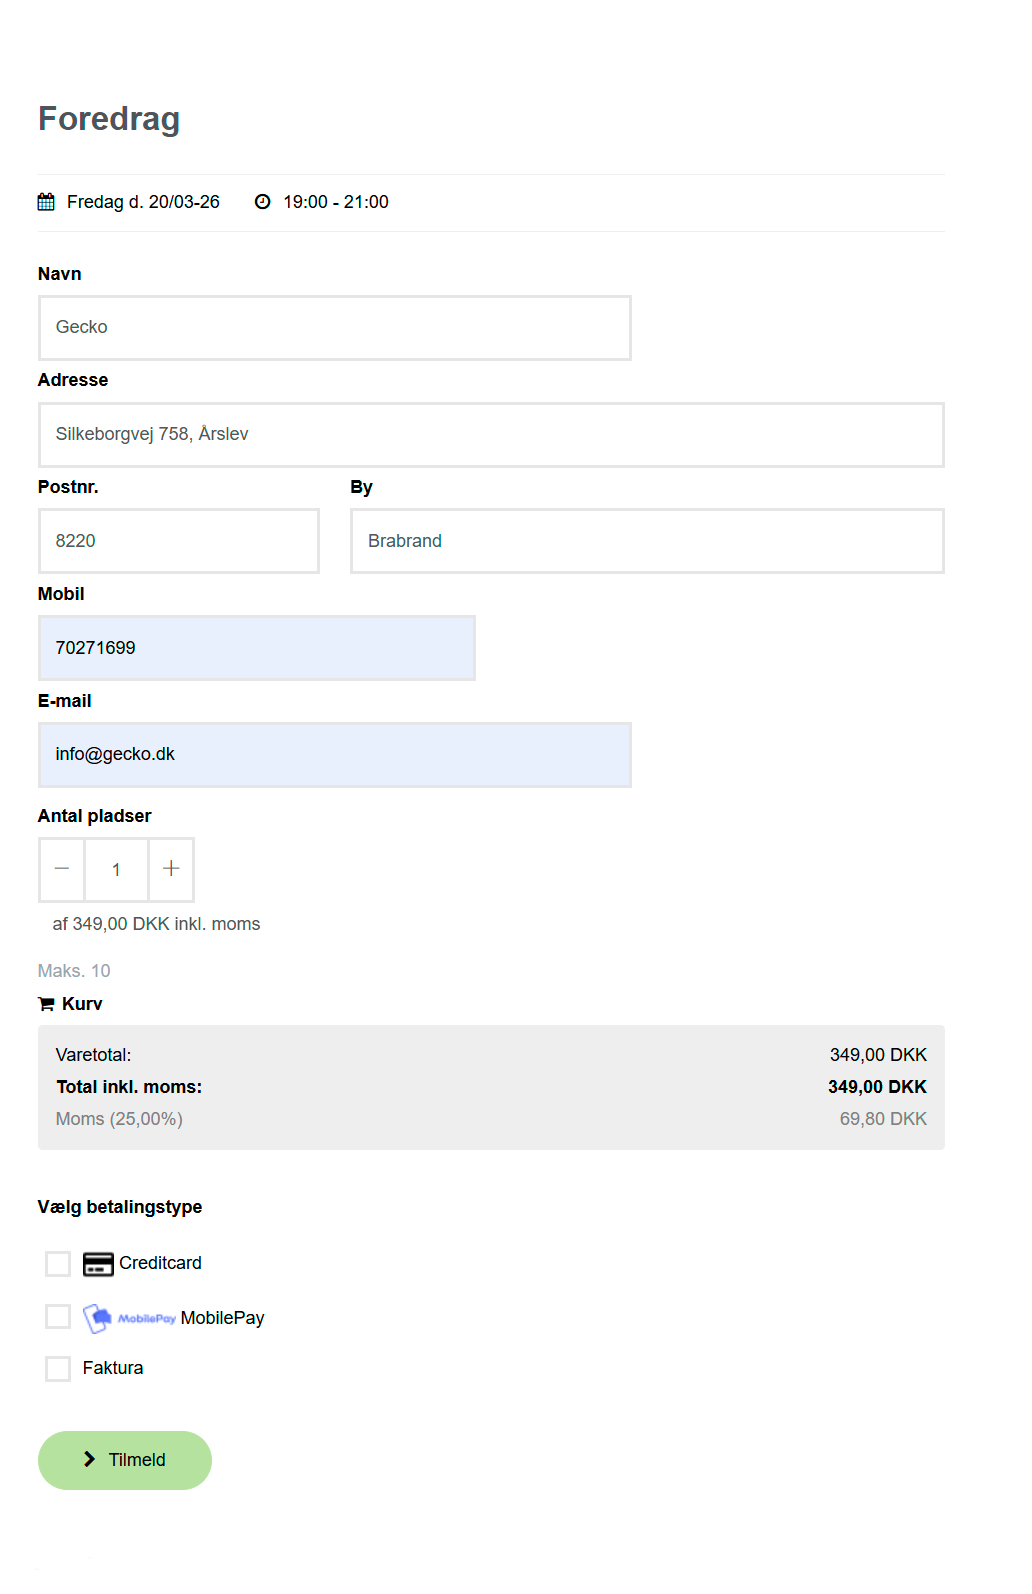Select the Mobil phone number field

256,648
